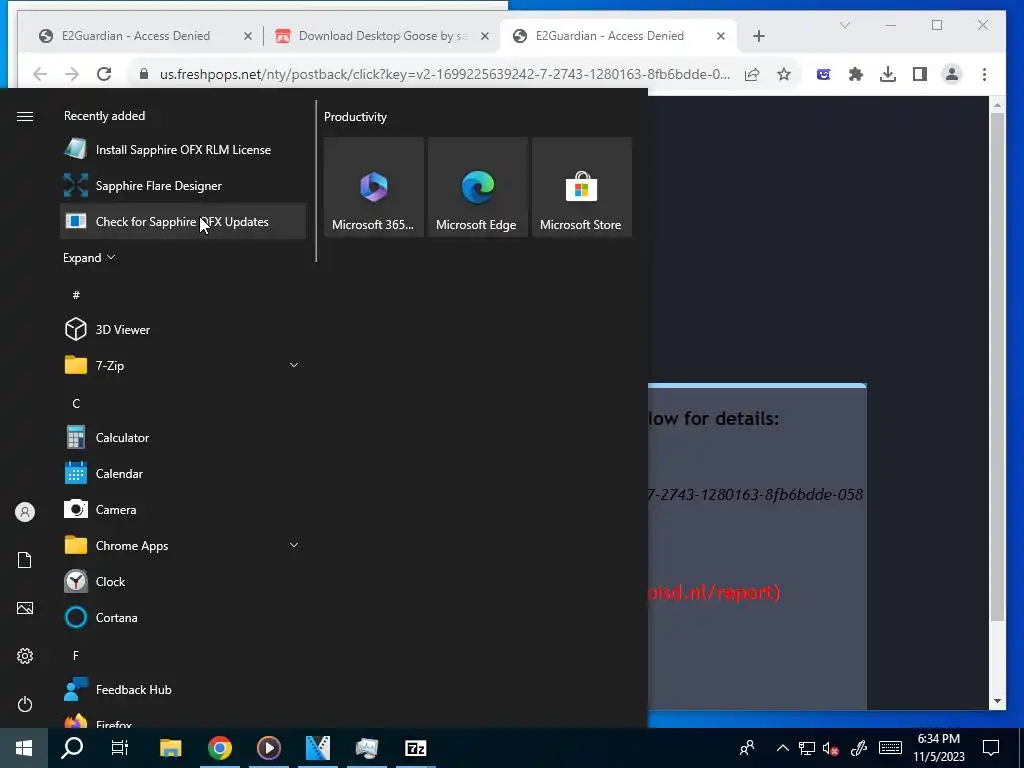Image resolution: width=1024 pixels, height=768 pixels.
Task: Jump to the C letter group
Action: click(76, 404)
